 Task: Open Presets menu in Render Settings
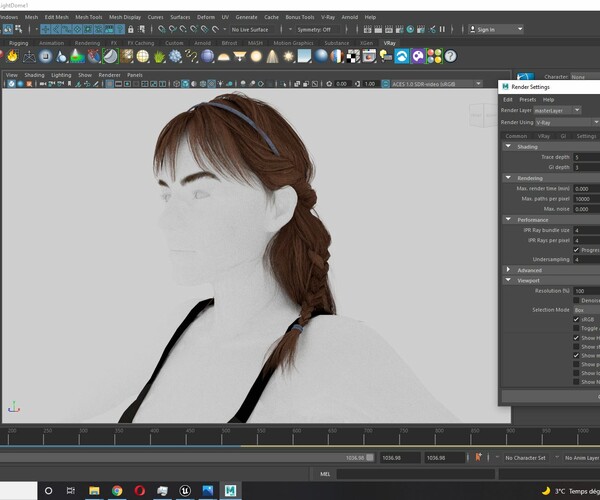tap(528, 99)
